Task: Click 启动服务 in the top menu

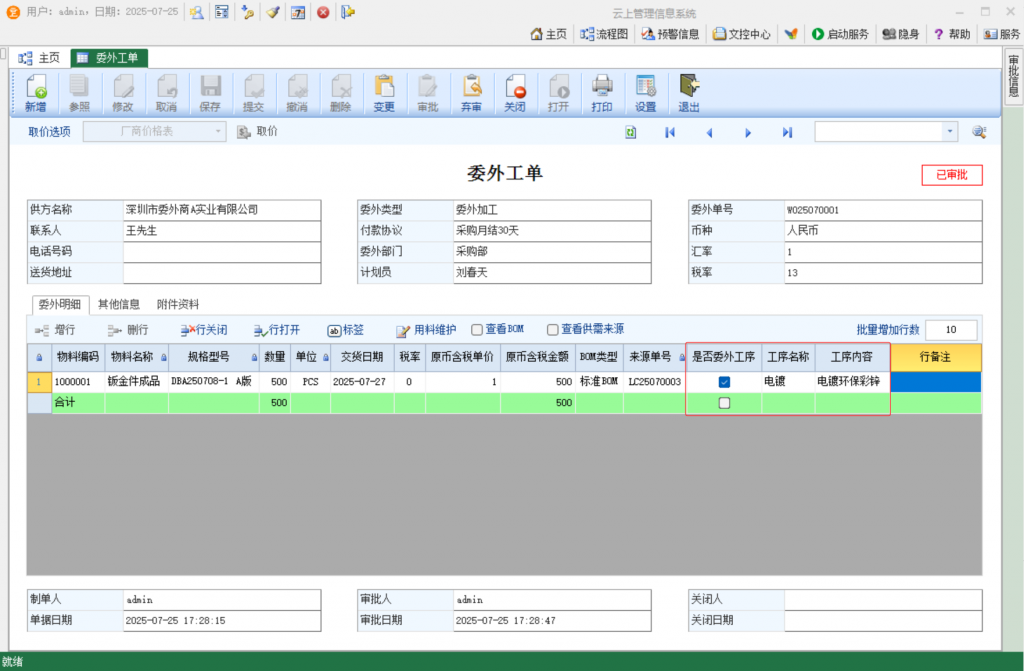Action: click(840, 34)
